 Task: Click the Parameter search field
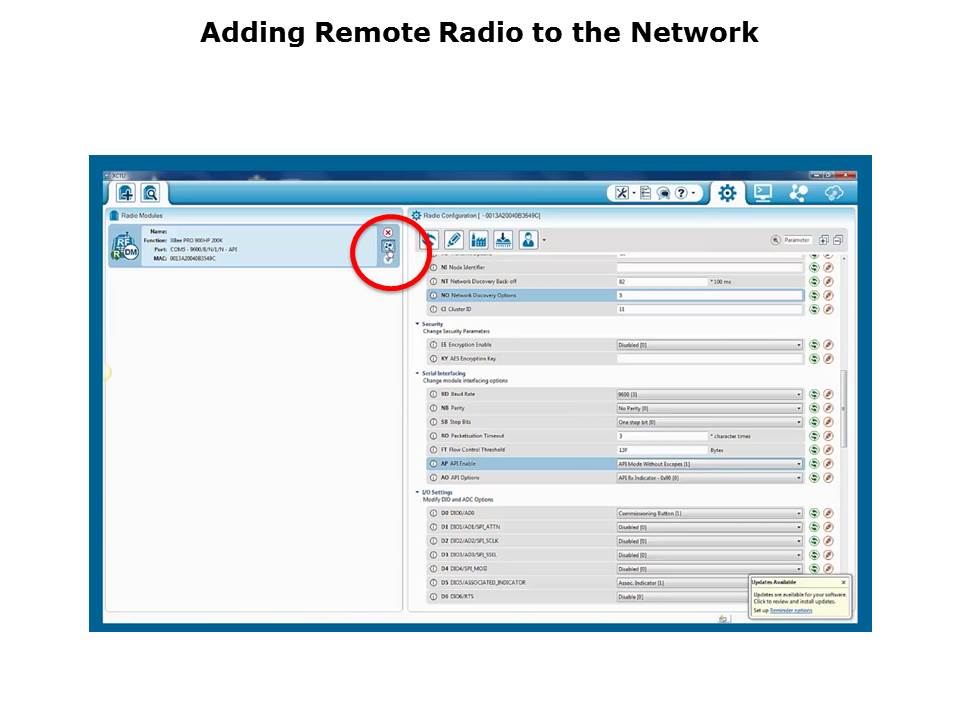tap(797, 240)
